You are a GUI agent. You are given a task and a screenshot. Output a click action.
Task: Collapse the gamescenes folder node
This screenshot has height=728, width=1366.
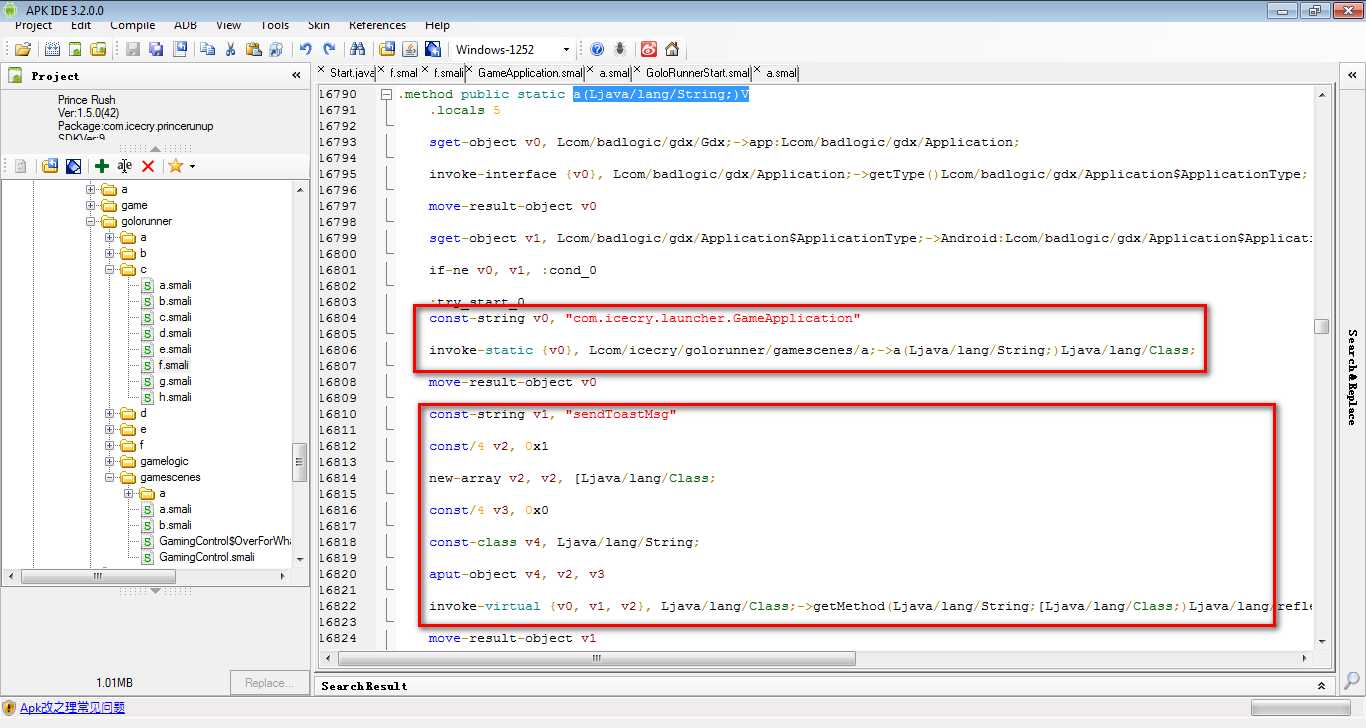click(x=110, y=477)
